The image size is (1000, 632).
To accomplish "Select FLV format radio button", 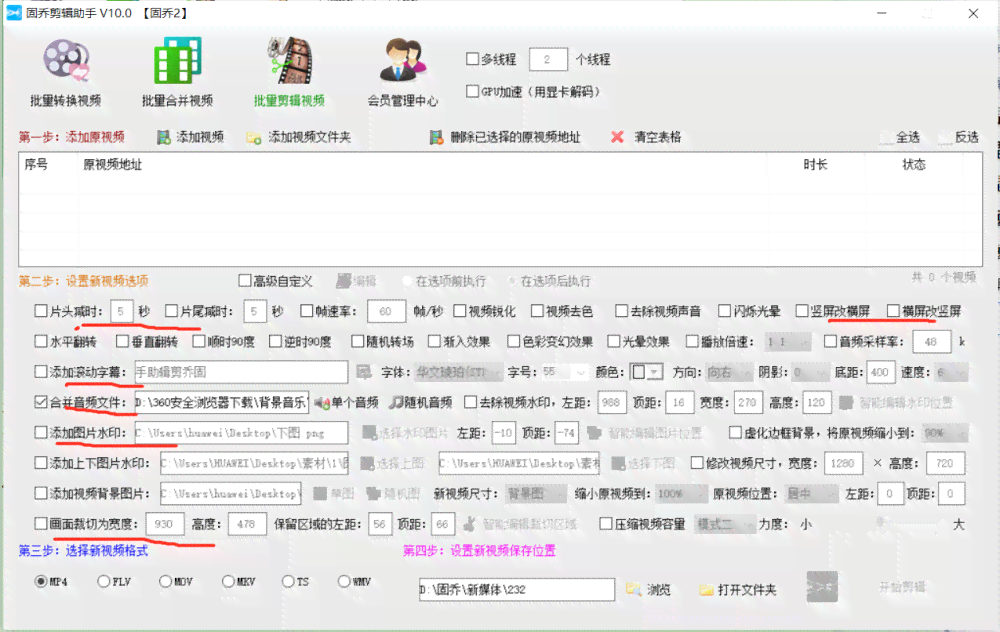I will [103, 582].
